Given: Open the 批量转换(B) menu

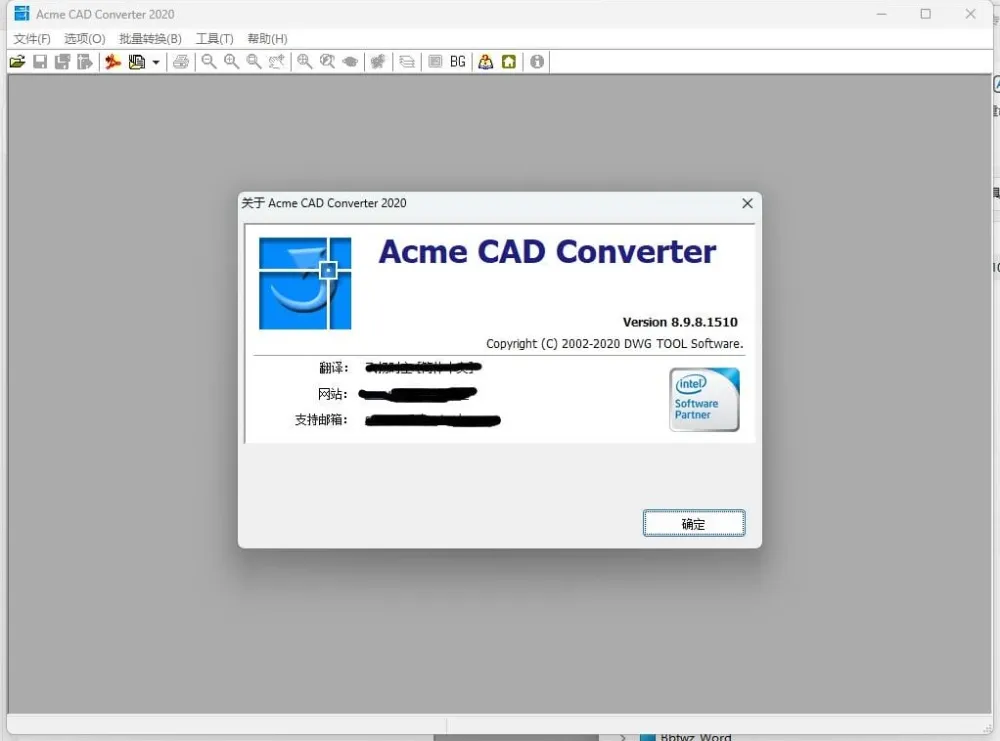Looking at the screenshot, I should point(148,38).
